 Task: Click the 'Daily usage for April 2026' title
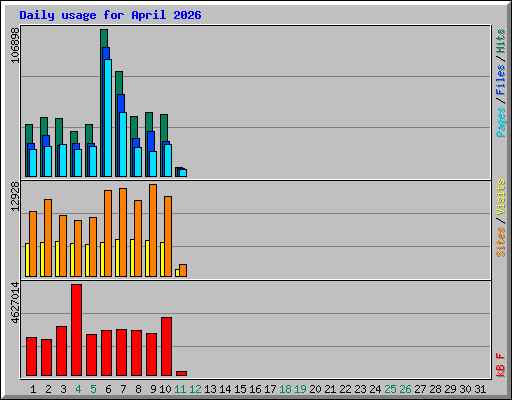(110, 15)
